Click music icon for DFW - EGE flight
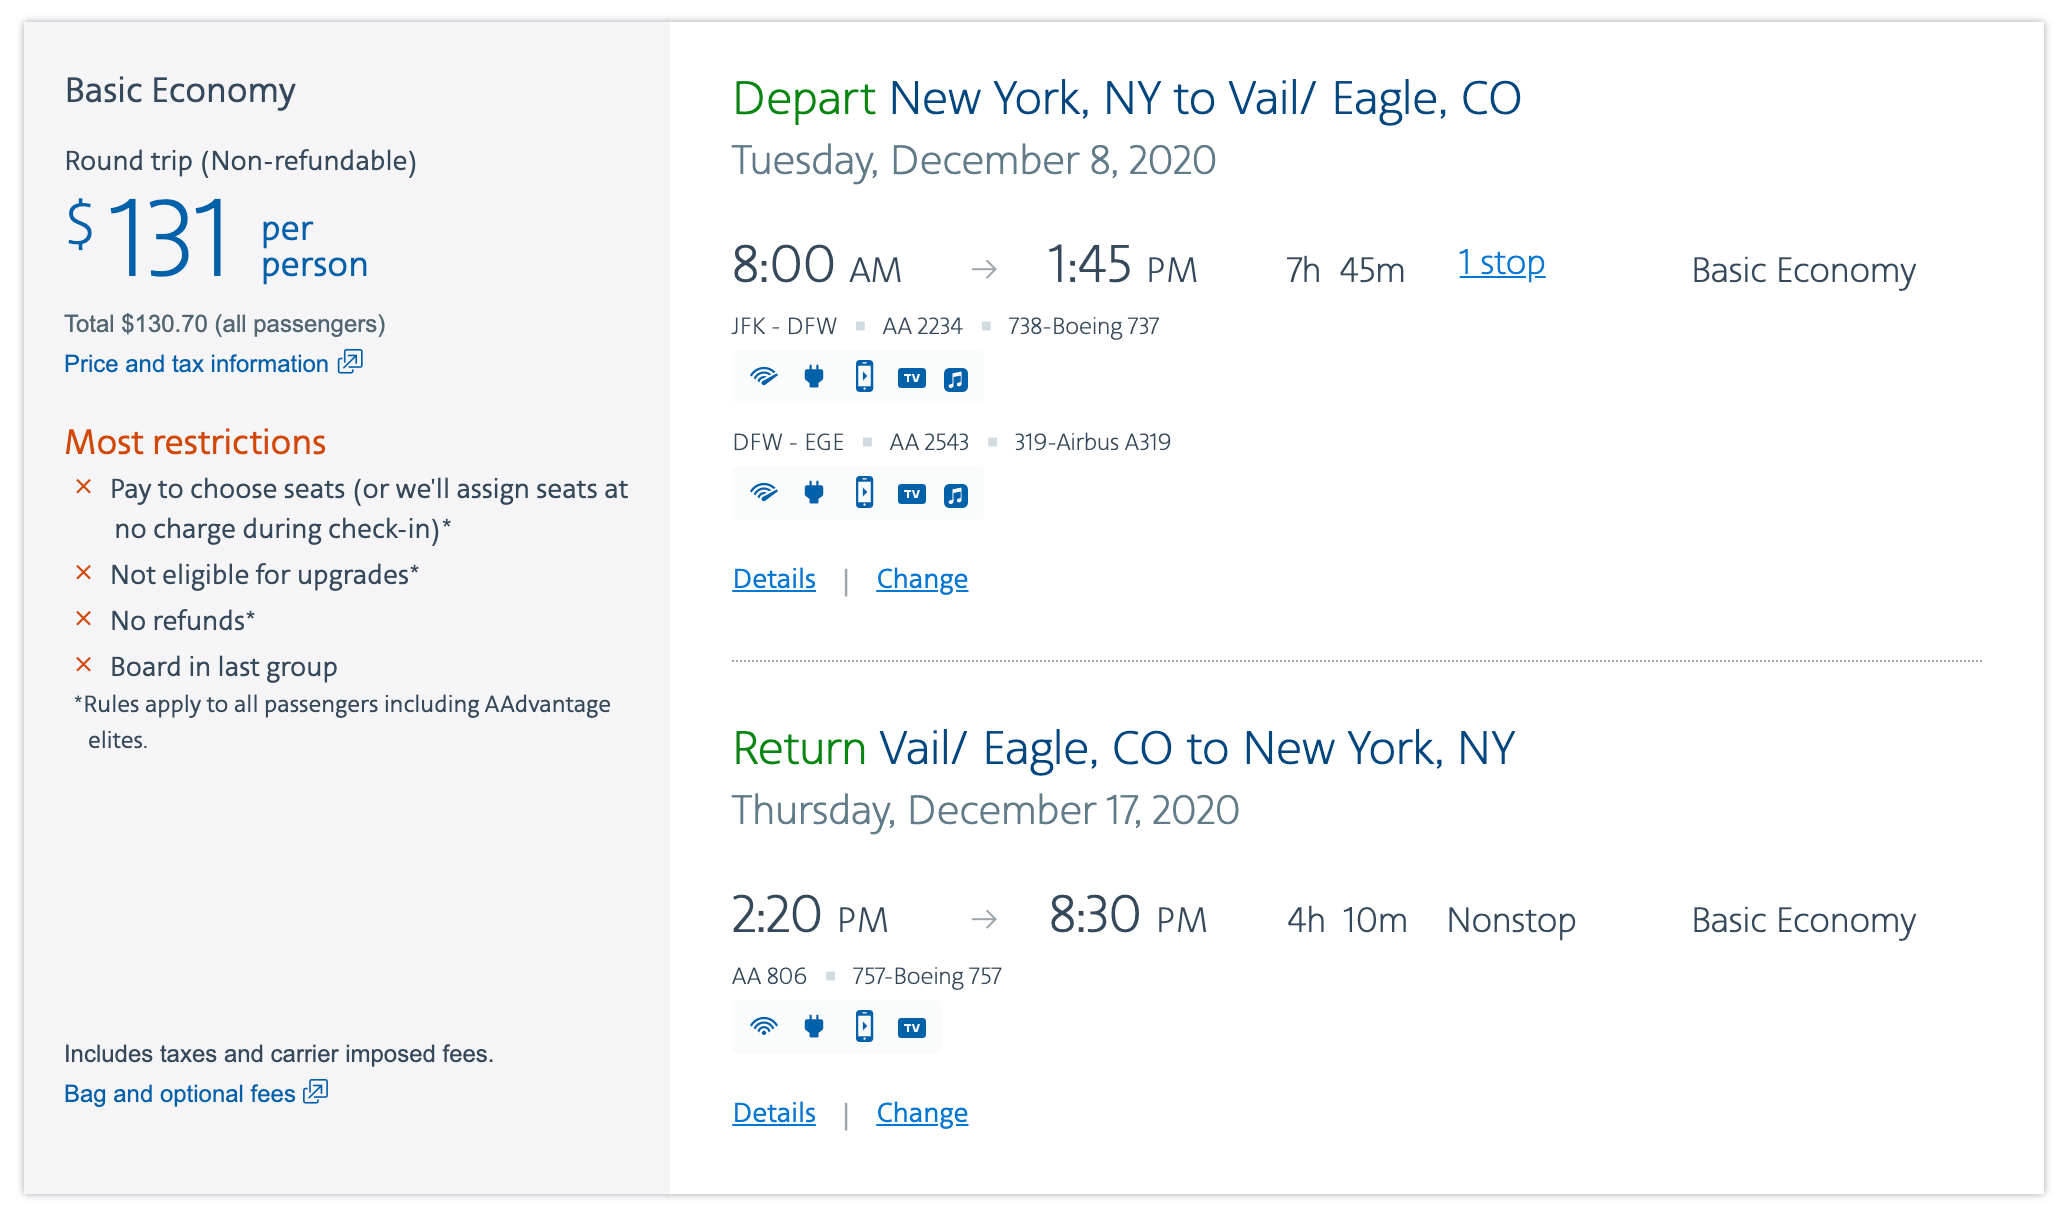The height and width of the screenshot is (1220, 2068). pos(956,495)
